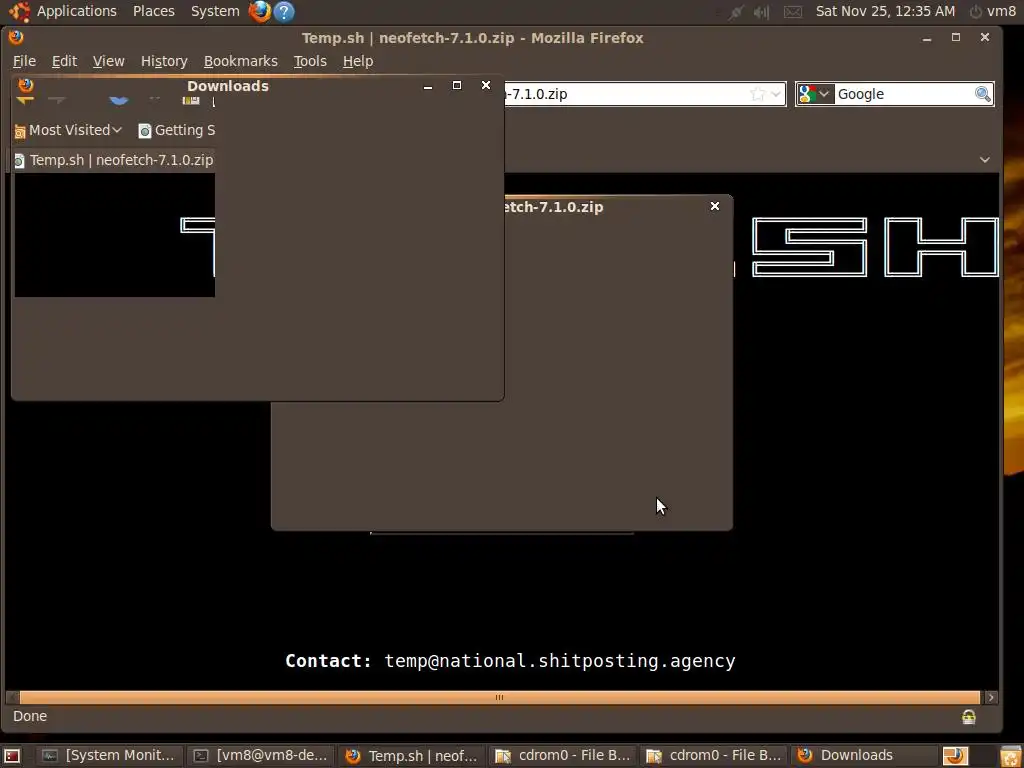Switch to System Monitor in the taskbar
The width and height of the screenshot is (1024, 768).
coord(109,756)
